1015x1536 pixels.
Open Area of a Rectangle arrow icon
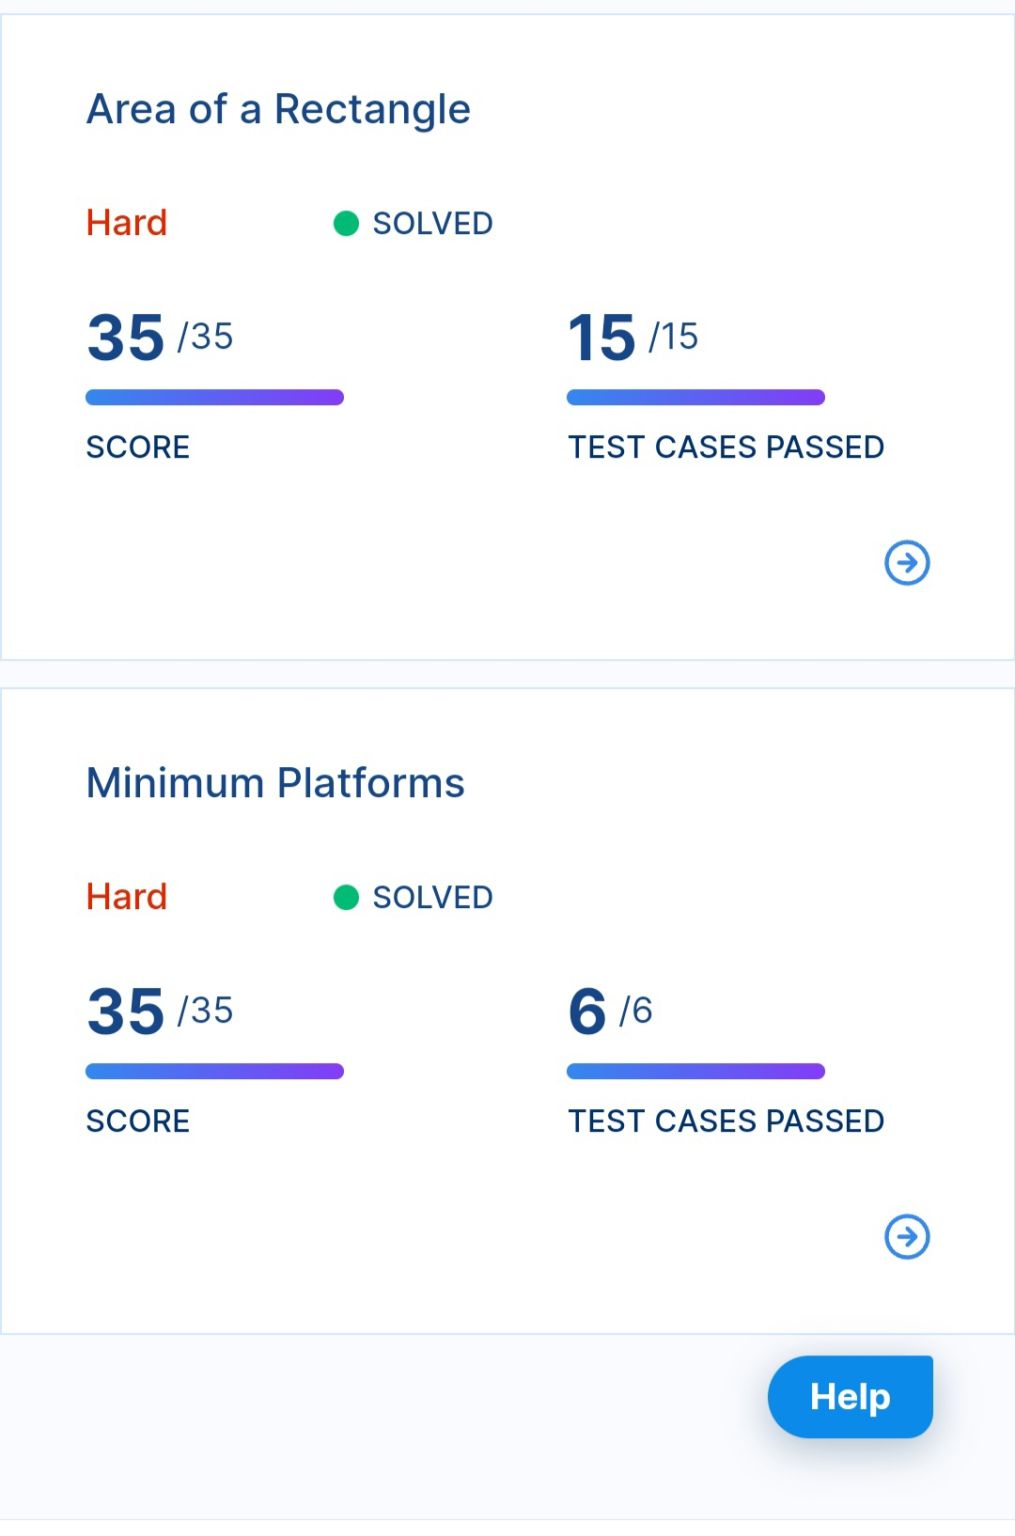[x=907, y=562]
